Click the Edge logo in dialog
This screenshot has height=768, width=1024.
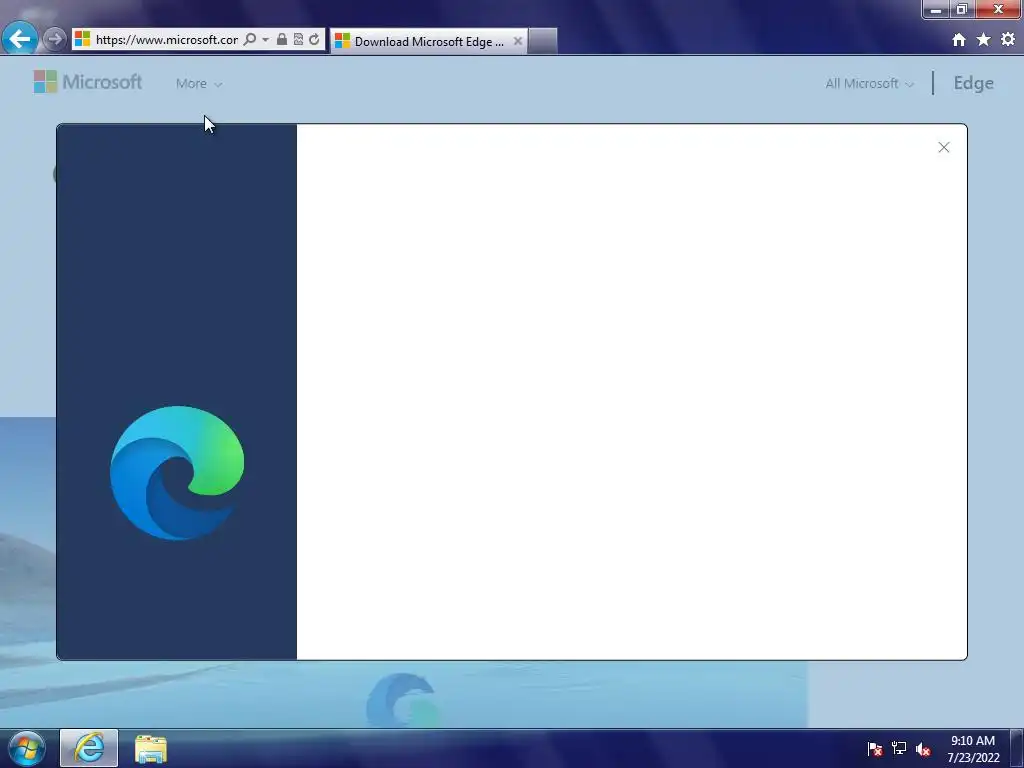177,473
